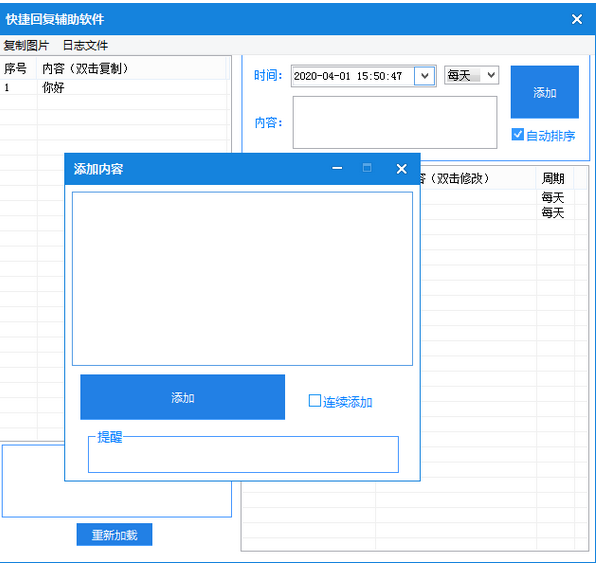Viewport: 604px width, 565px height.
Task: Click the large text area in 添加内容 dialog
Action: point(242,278)
